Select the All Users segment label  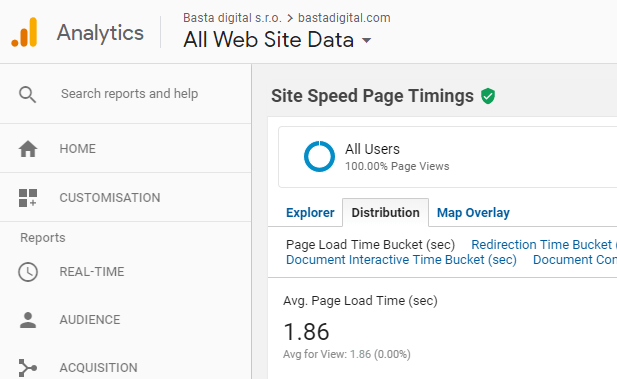372,149
